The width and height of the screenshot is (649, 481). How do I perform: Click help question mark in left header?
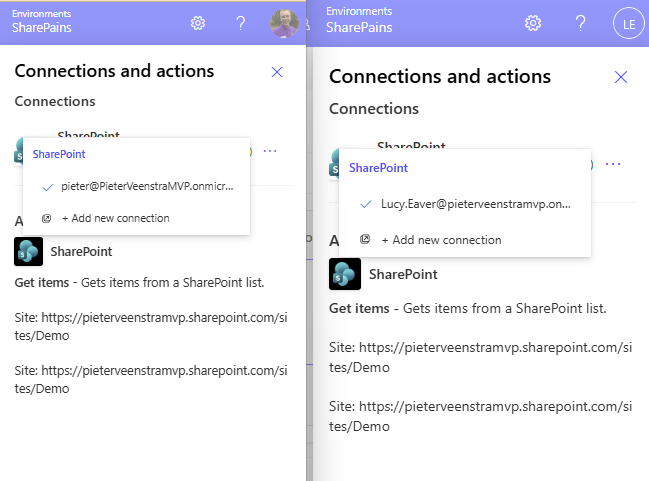240,23
